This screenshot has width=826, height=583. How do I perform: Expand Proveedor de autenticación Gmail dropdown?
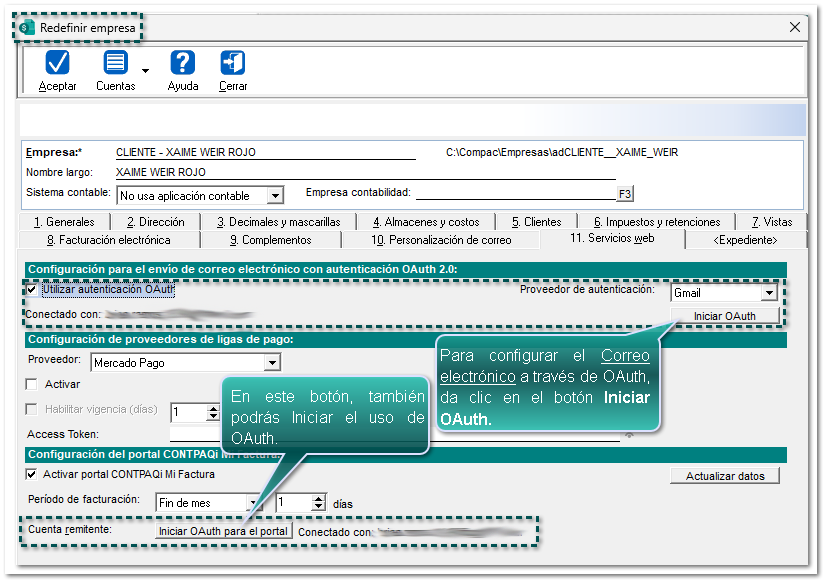768,293
